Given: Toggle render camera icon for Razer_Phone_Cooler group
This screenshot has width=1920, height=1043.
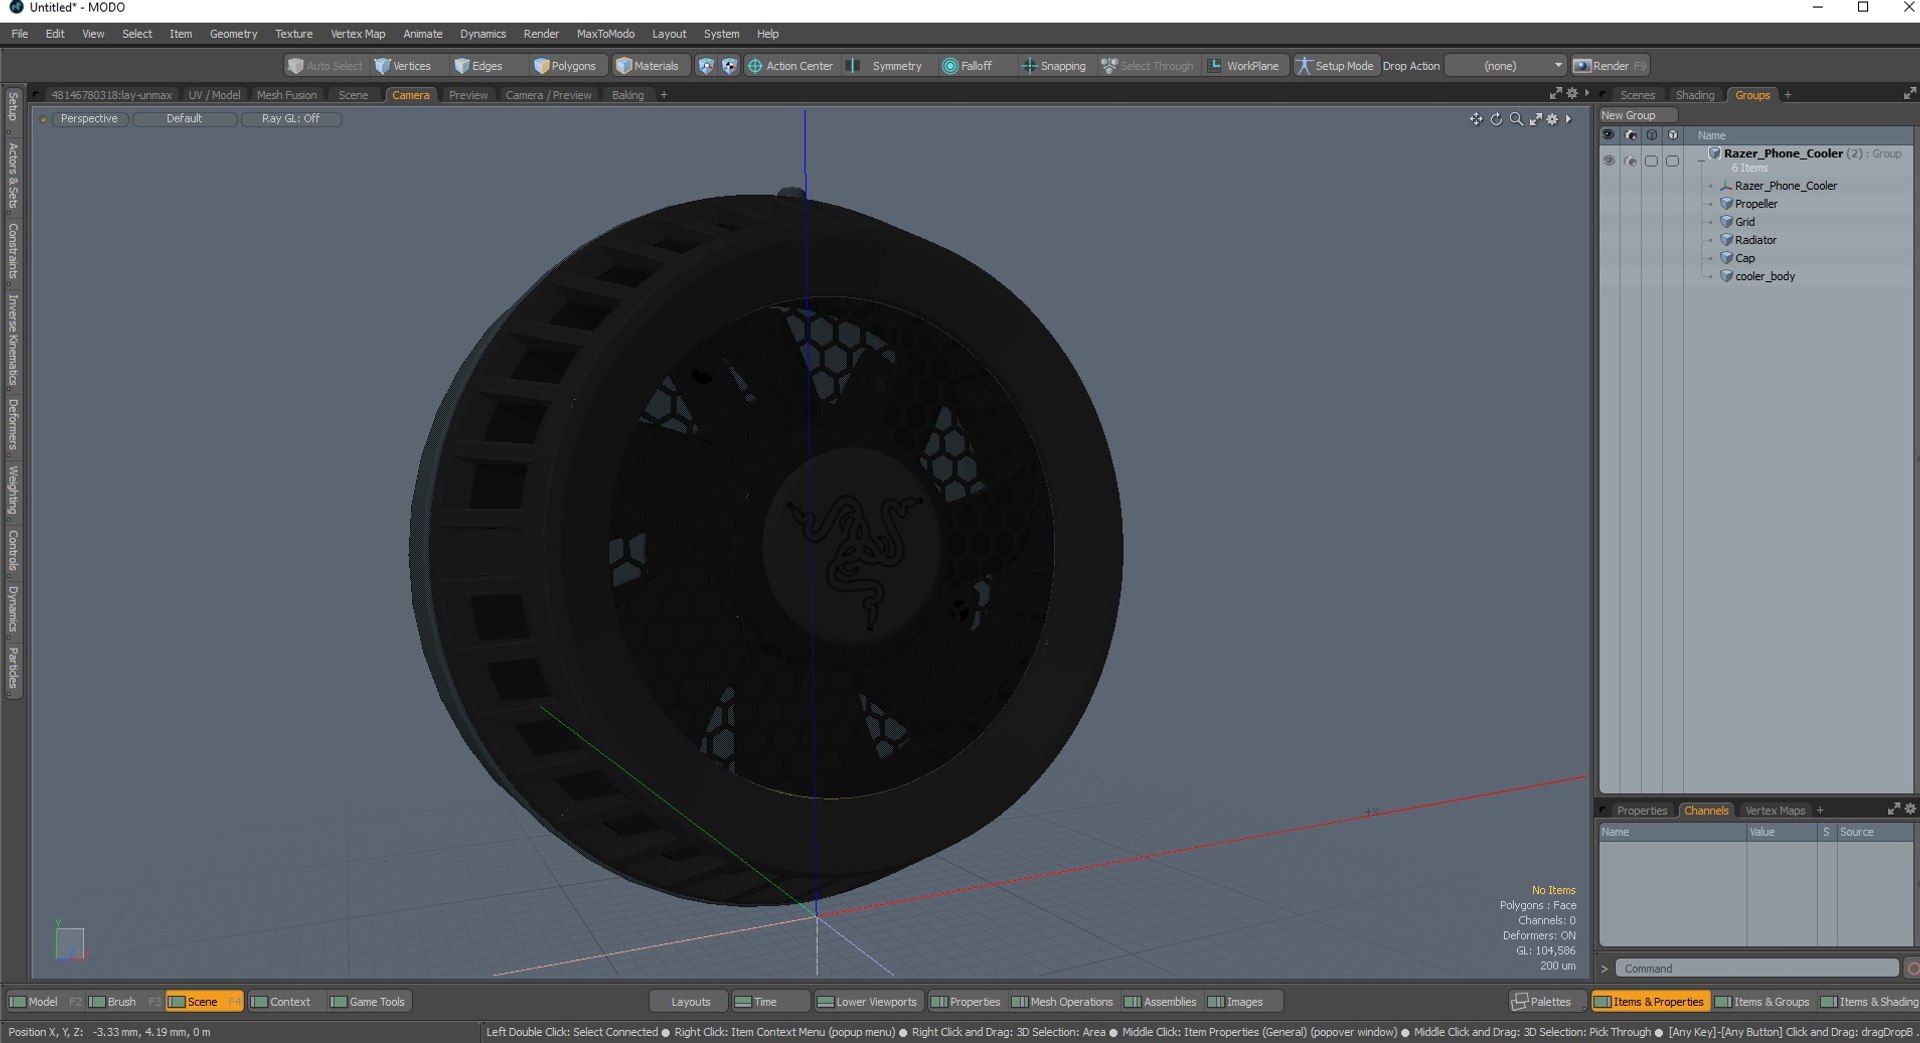Looking at the screenshot, I should tap(1630, 161).
